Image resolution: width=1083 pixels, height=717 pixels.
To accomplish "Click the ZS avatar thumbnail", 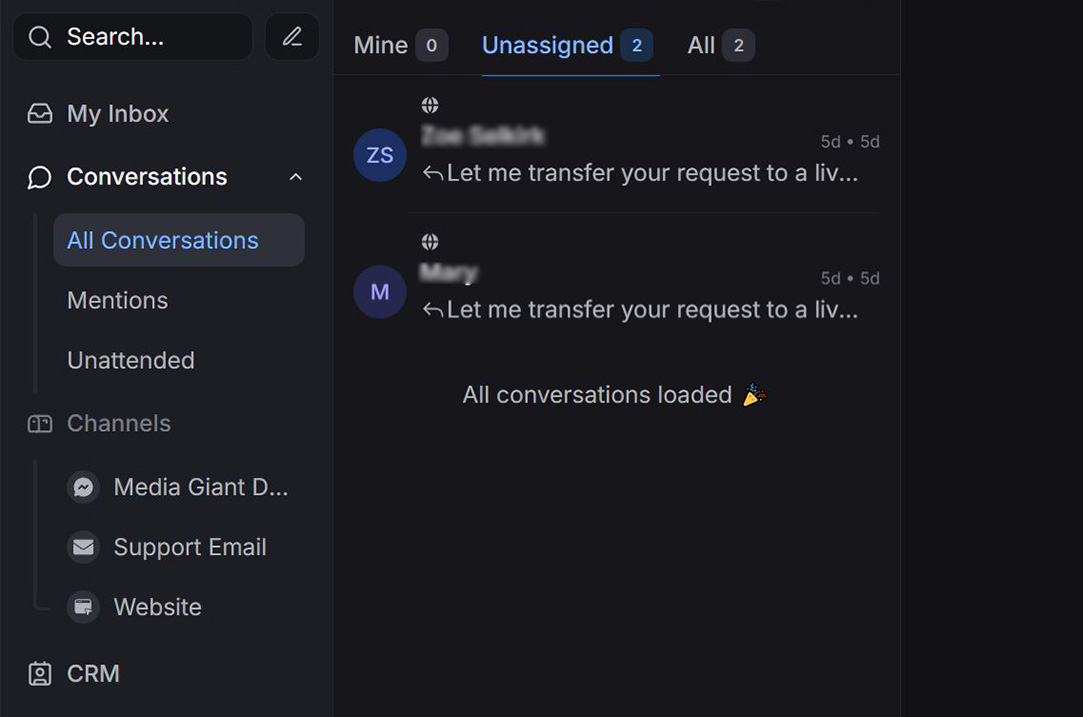I will [380, 155].
